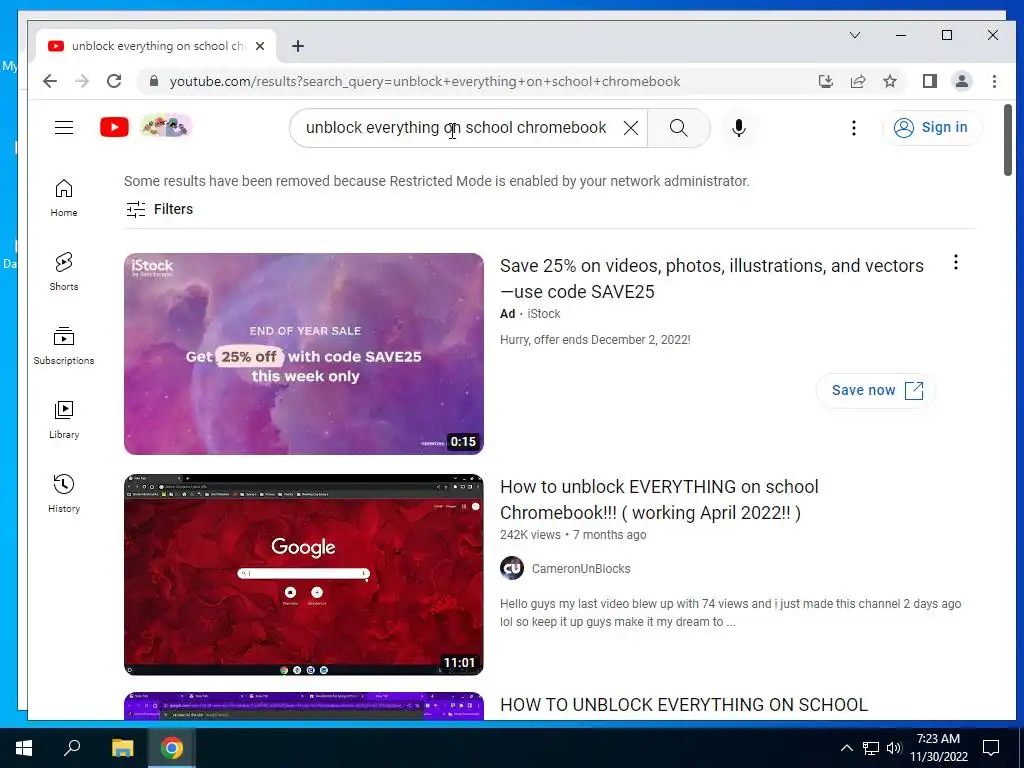This screenshot has height=768, width=1024.
Task: Open the red Google video thumbnail
Action: (304, 574)
